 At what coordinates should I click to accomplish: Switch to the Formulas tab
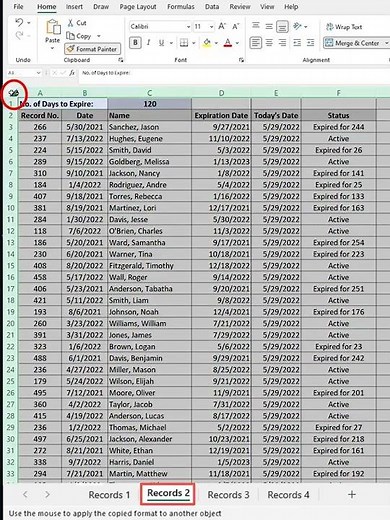(x=181, y=7)
